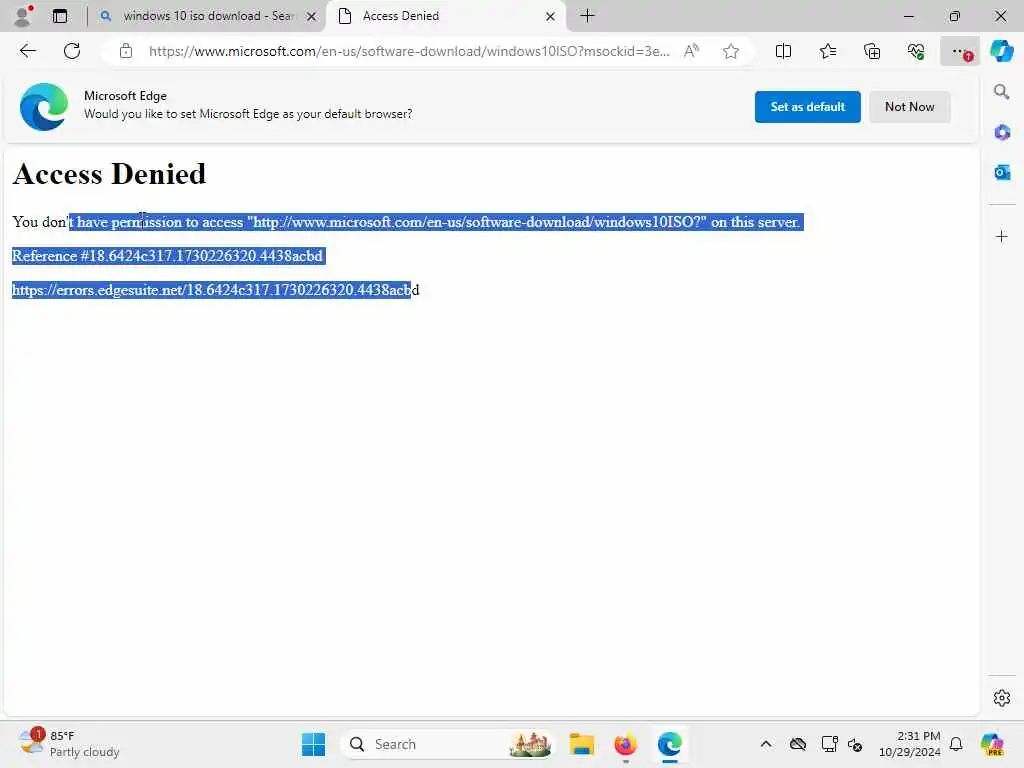
Task: Open the sidebar settings gear
Action: (1002, 698)
